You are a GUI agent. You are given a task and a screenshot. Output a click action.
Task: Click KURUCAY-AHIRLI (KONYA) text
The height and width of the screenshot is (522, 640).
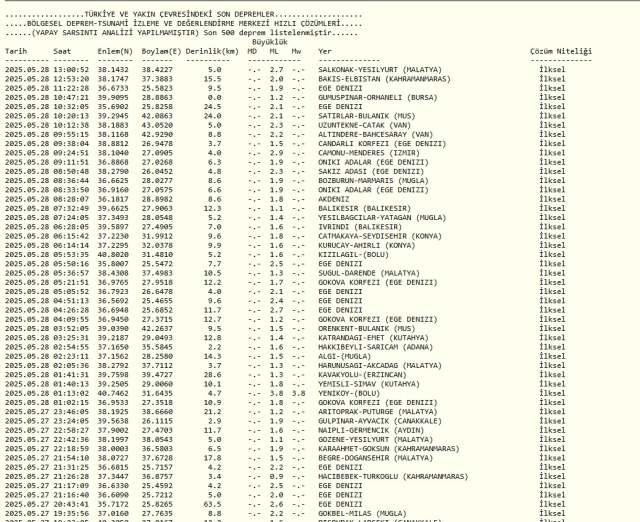(367, 245)
